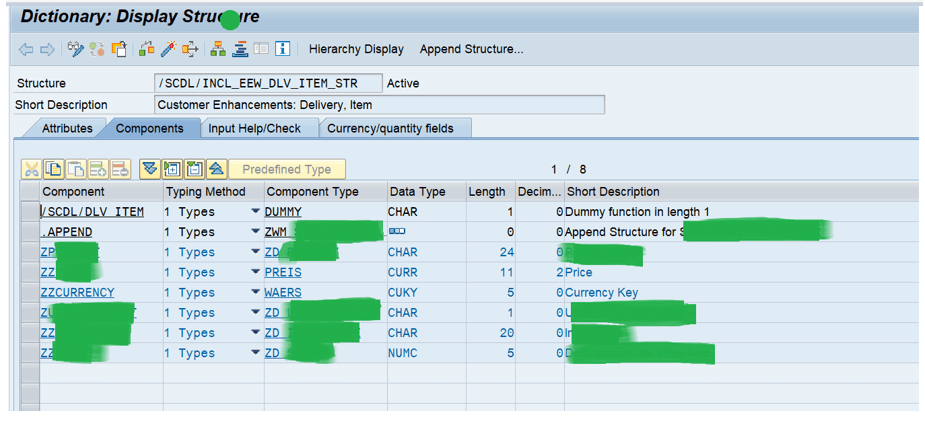
Task: Click the Cut scissors icon above the table
Action: click(x=31, y=169)
